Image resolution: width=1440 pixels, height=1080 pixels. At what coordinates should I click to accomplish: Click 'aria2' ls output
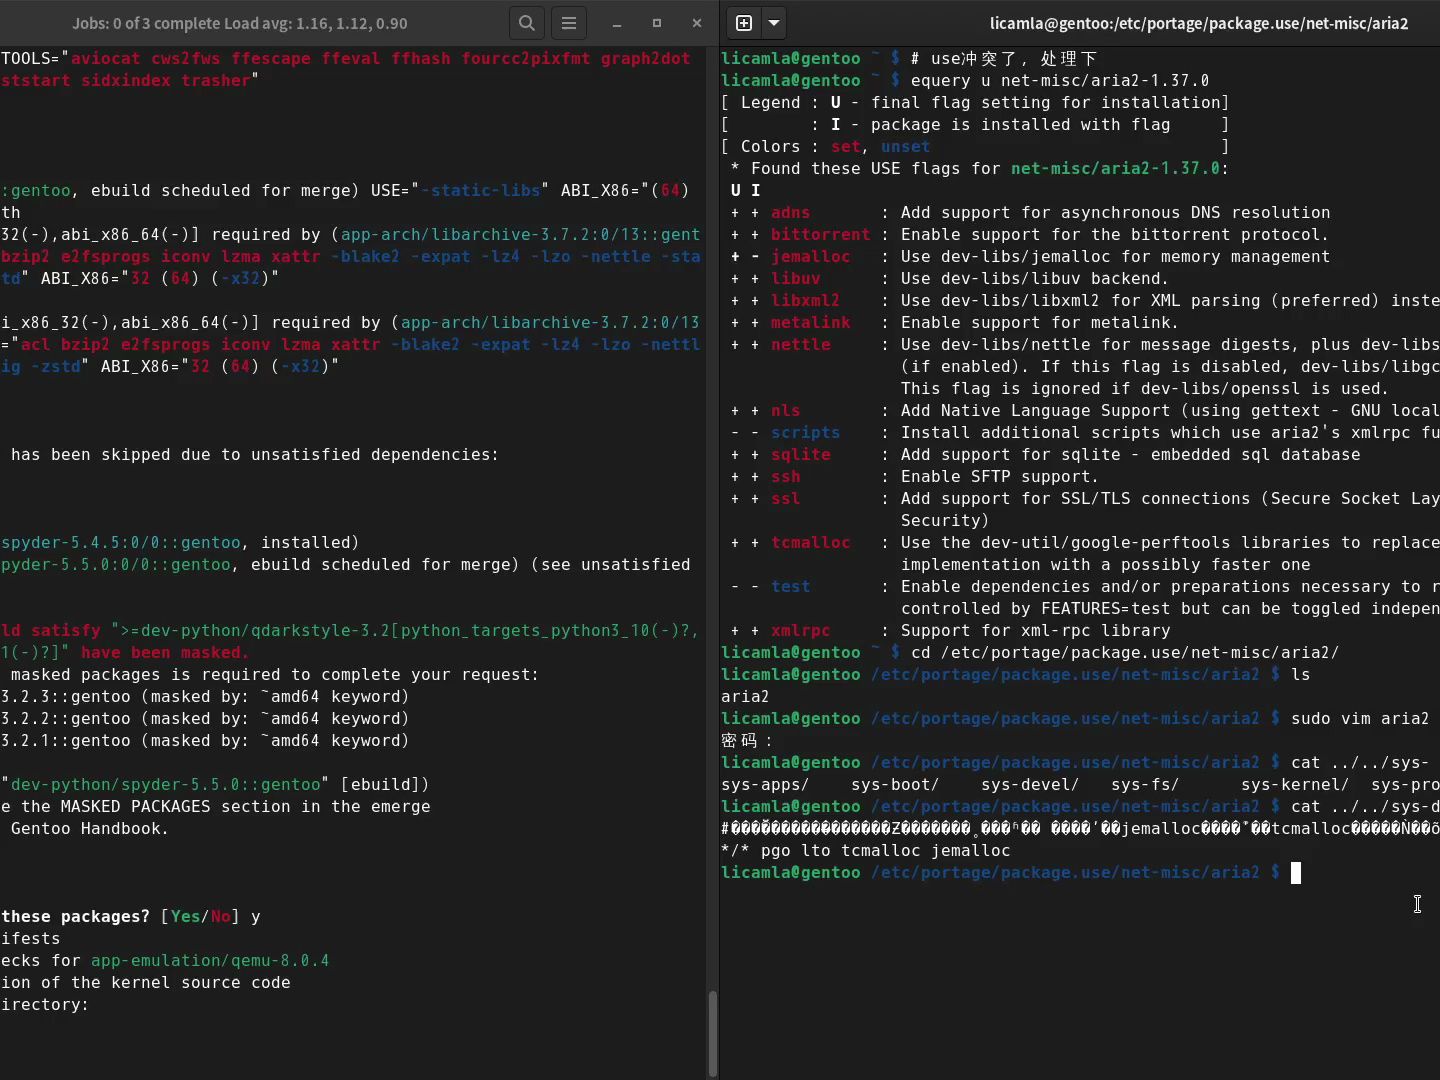coord(745,696)
